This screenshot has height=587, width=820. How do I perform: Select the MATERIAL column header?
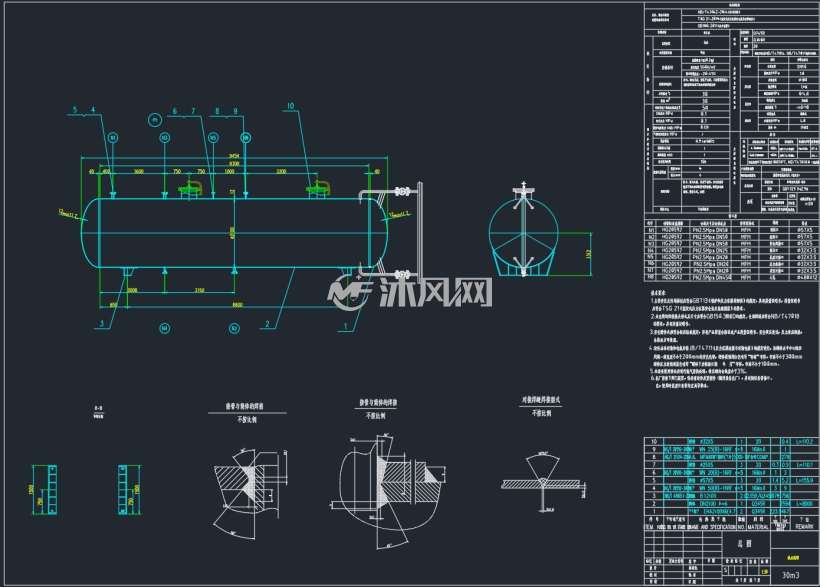tap(758, 527)
